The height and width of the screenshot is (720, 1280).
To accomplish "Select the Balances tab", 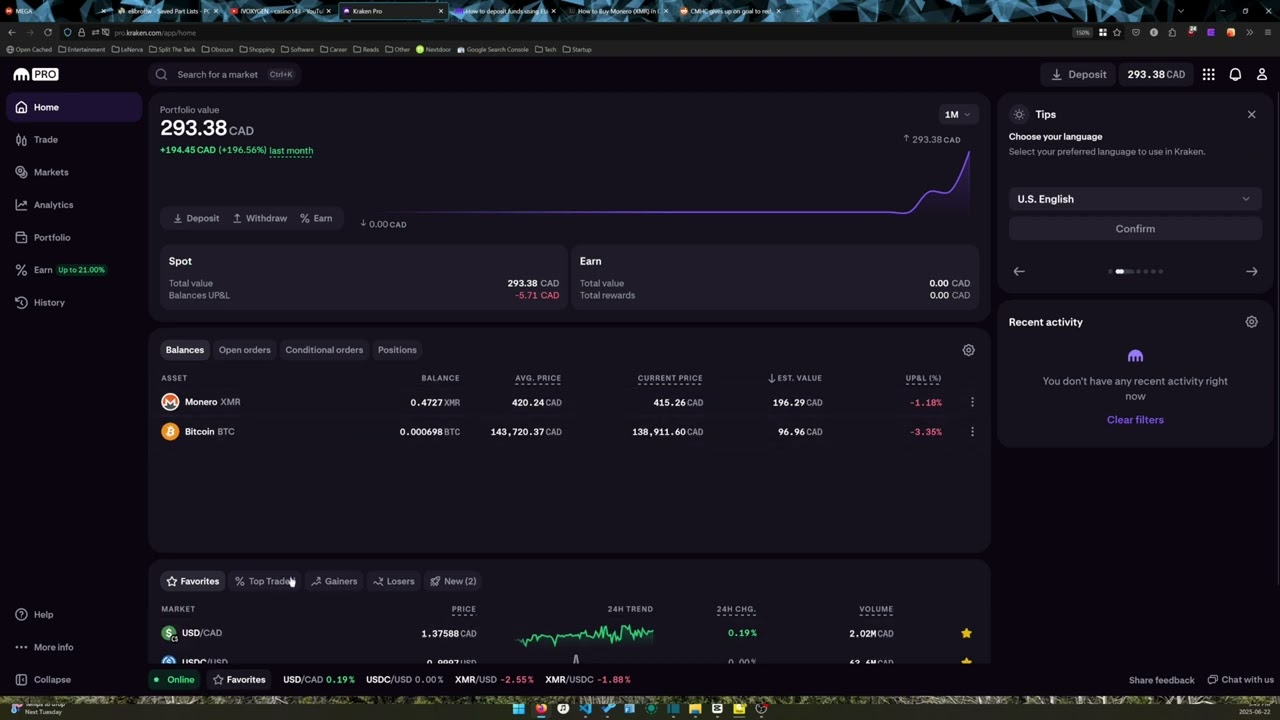I will (185, 350).
